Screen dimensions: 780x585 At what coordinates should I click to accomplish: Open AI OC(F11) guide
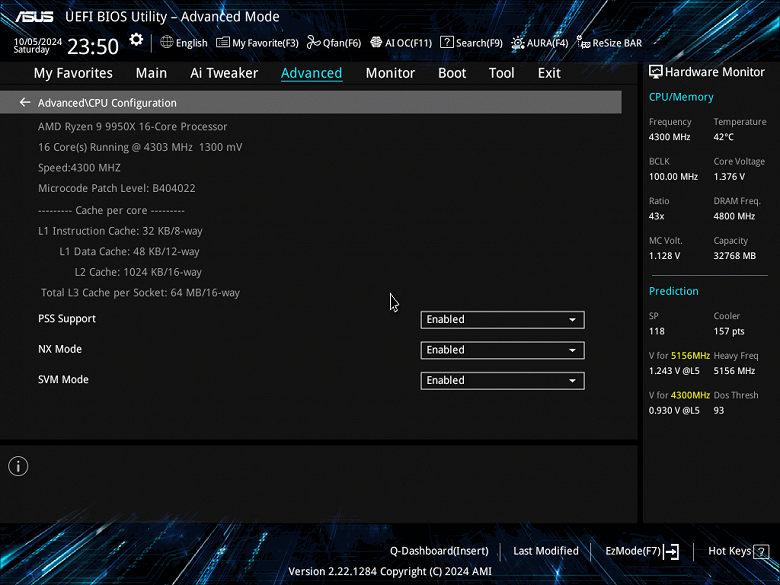pos(401,43)
